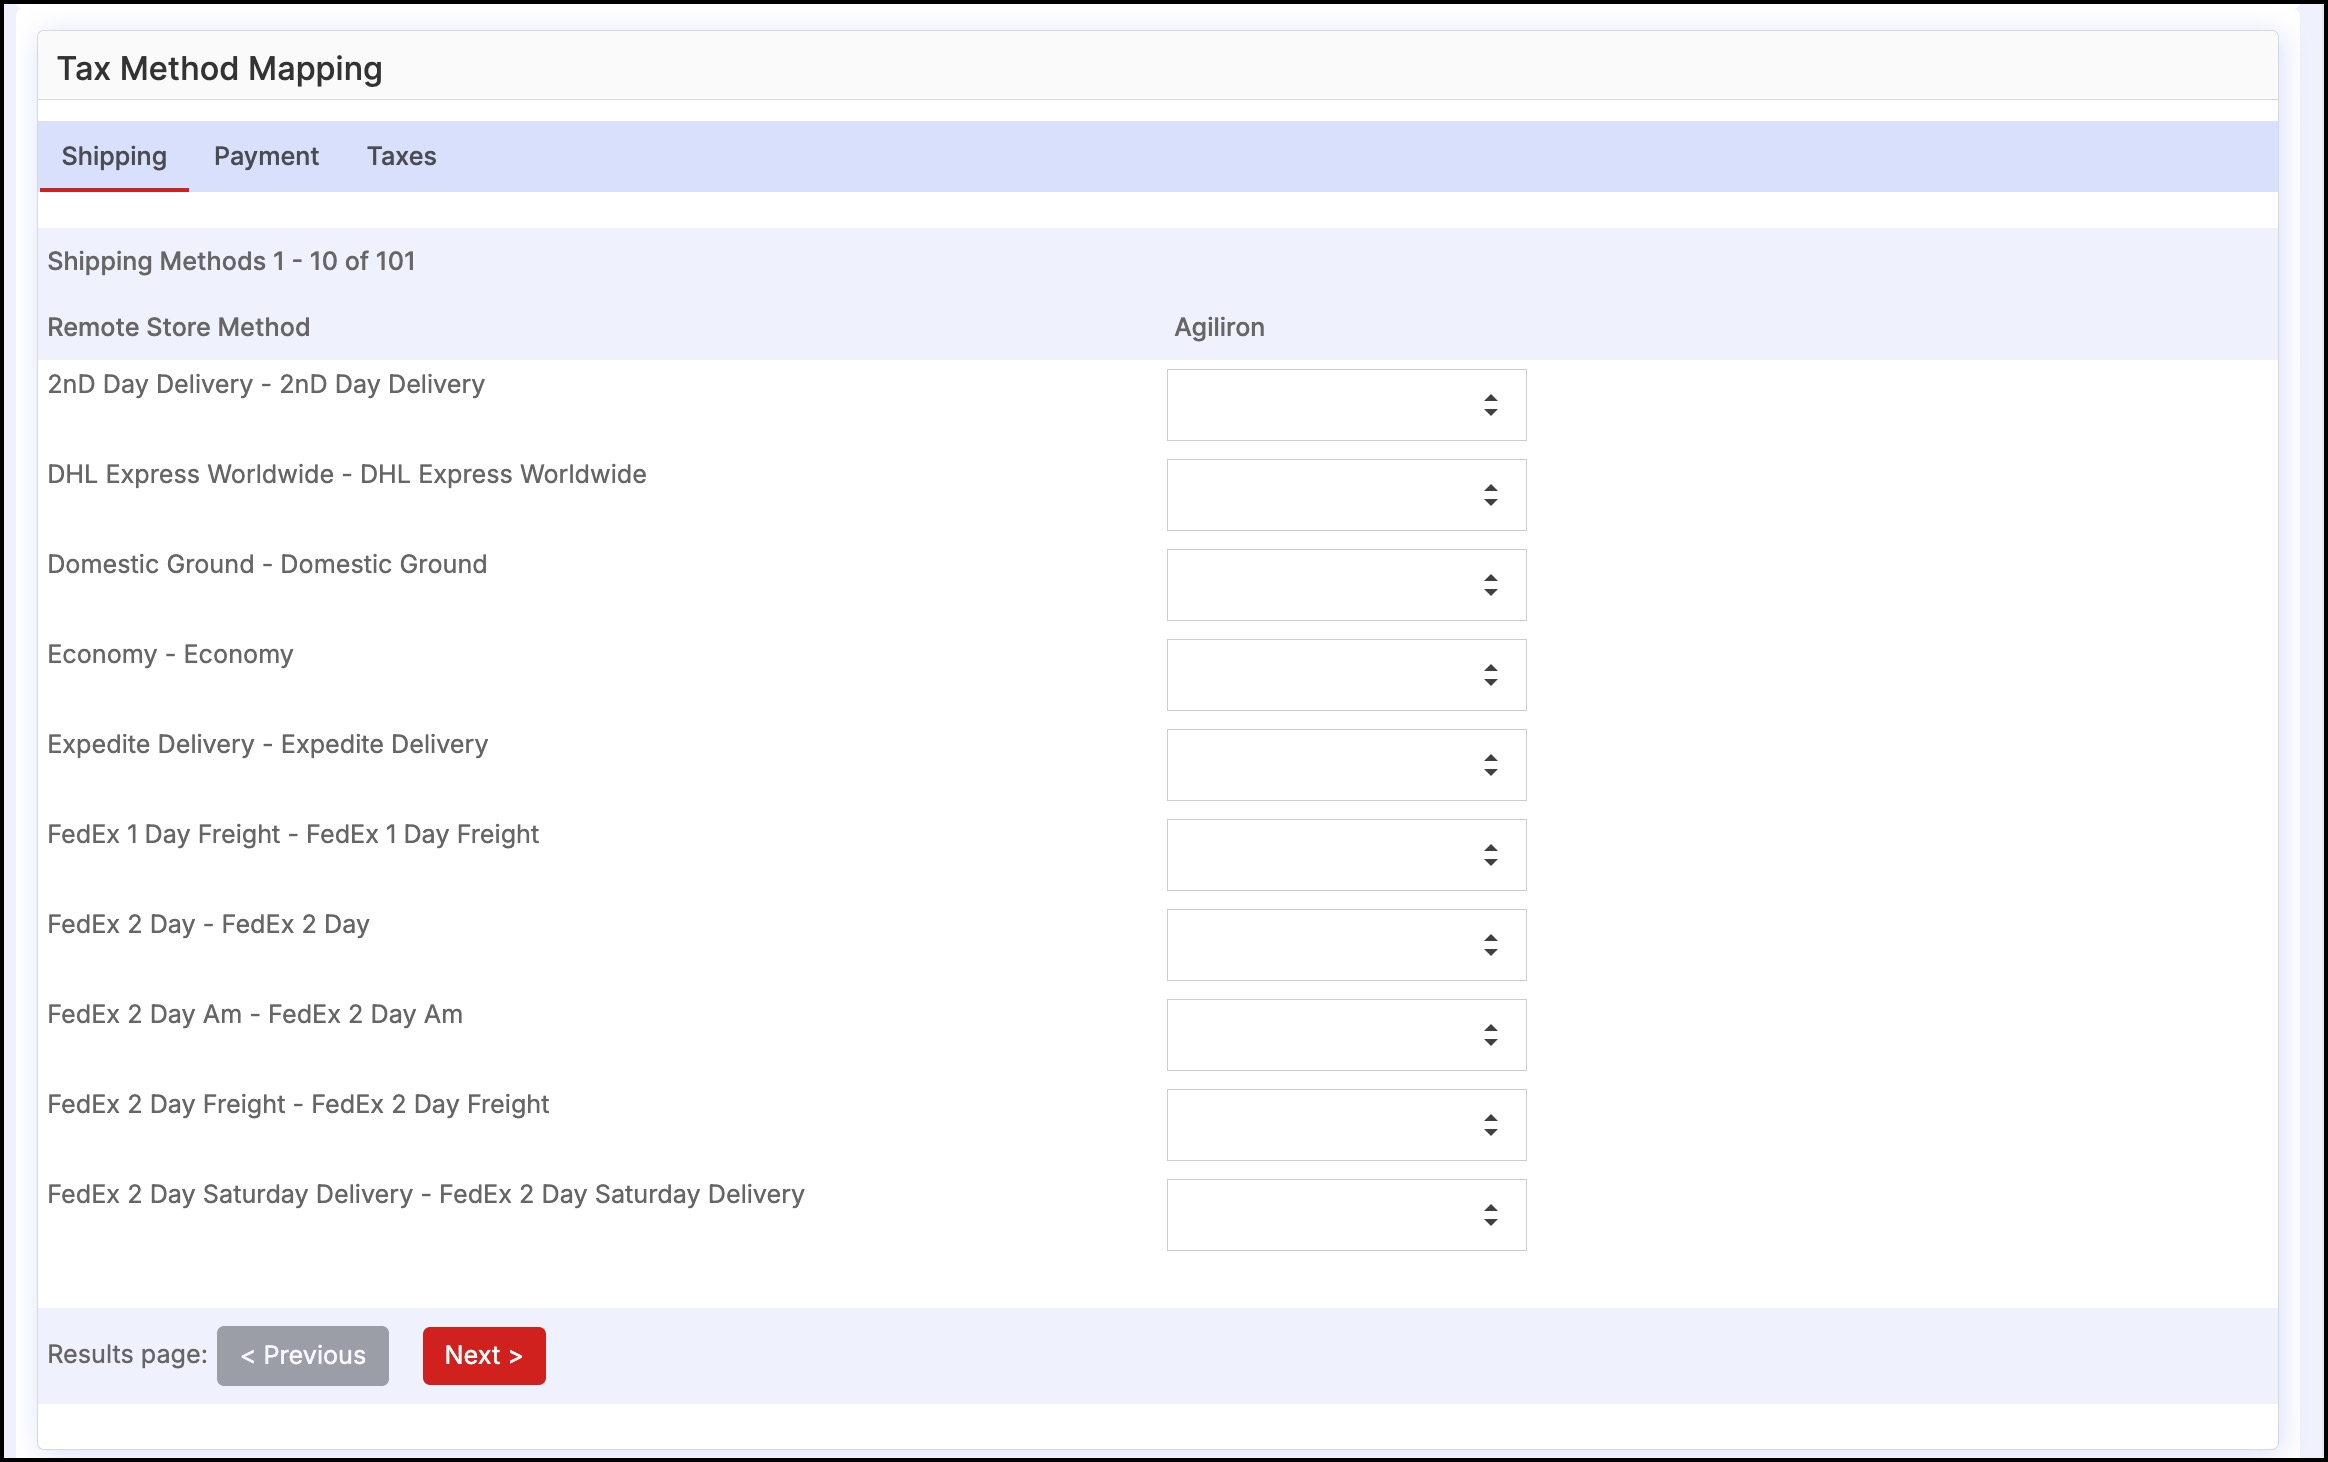This screenshot has width=2328, height=1462.
Task: Open the 2nD Day Delivery mapping dropdown
Action: pyautogui.click(x=1346, y=405)
